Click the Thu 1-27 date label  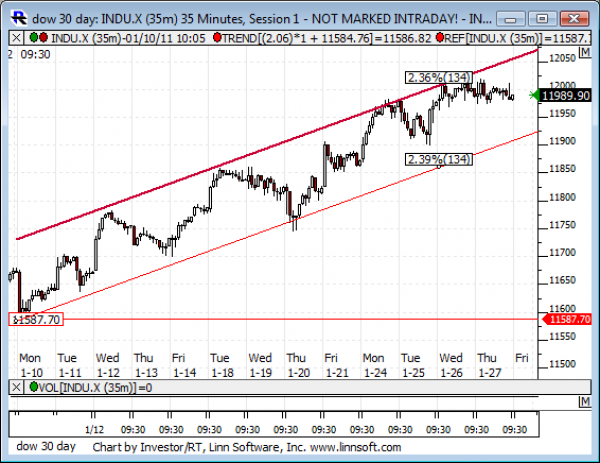tap(488, 365)
